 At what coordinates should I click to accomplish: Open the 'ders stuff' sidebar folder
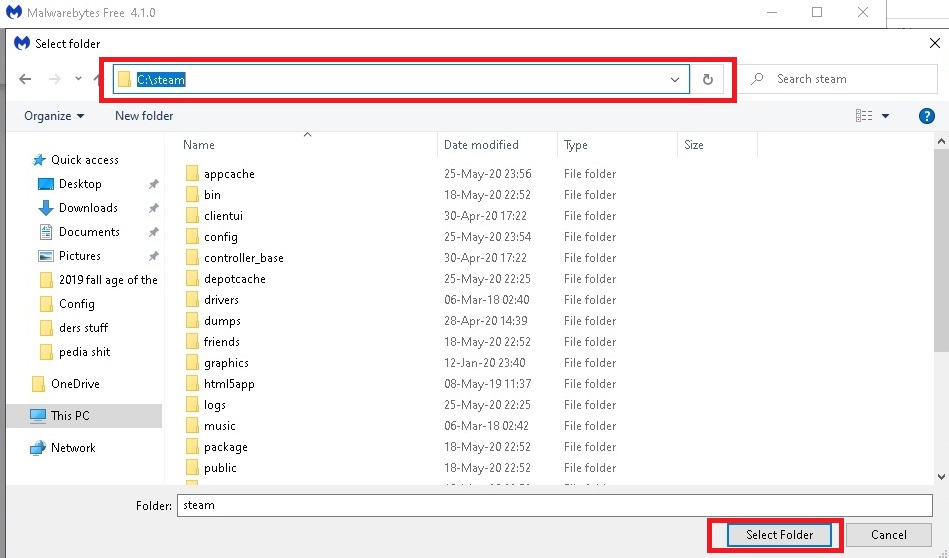[73, 328]
